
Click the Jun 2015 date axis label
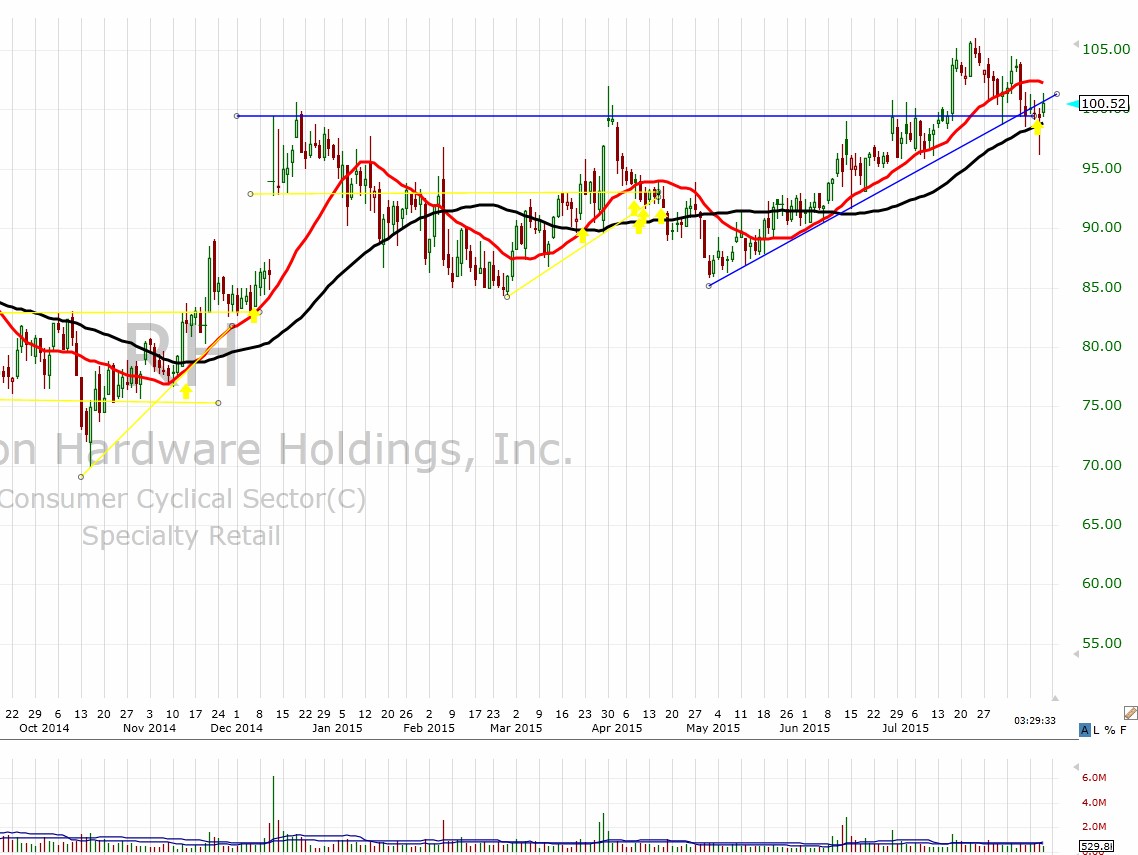pyautogui.click(x=804, y=728)
